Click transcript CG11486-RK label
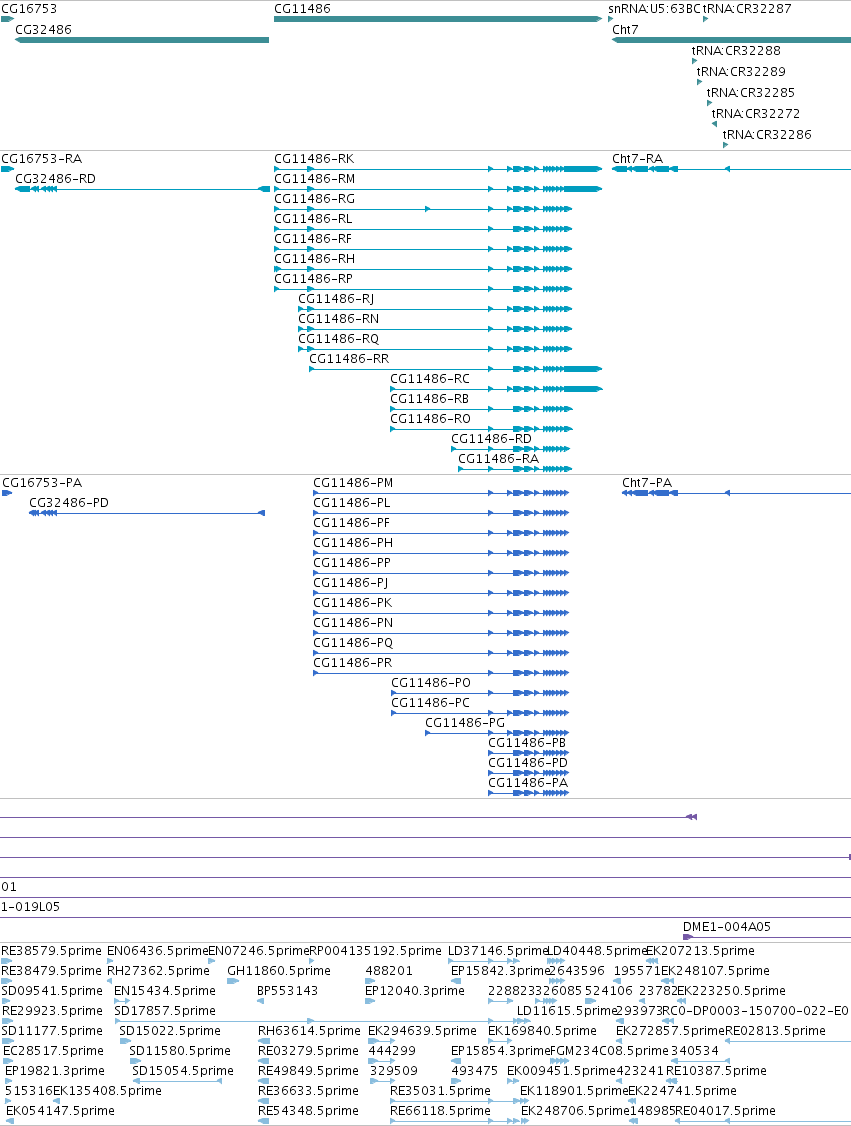 pos(315,159)
